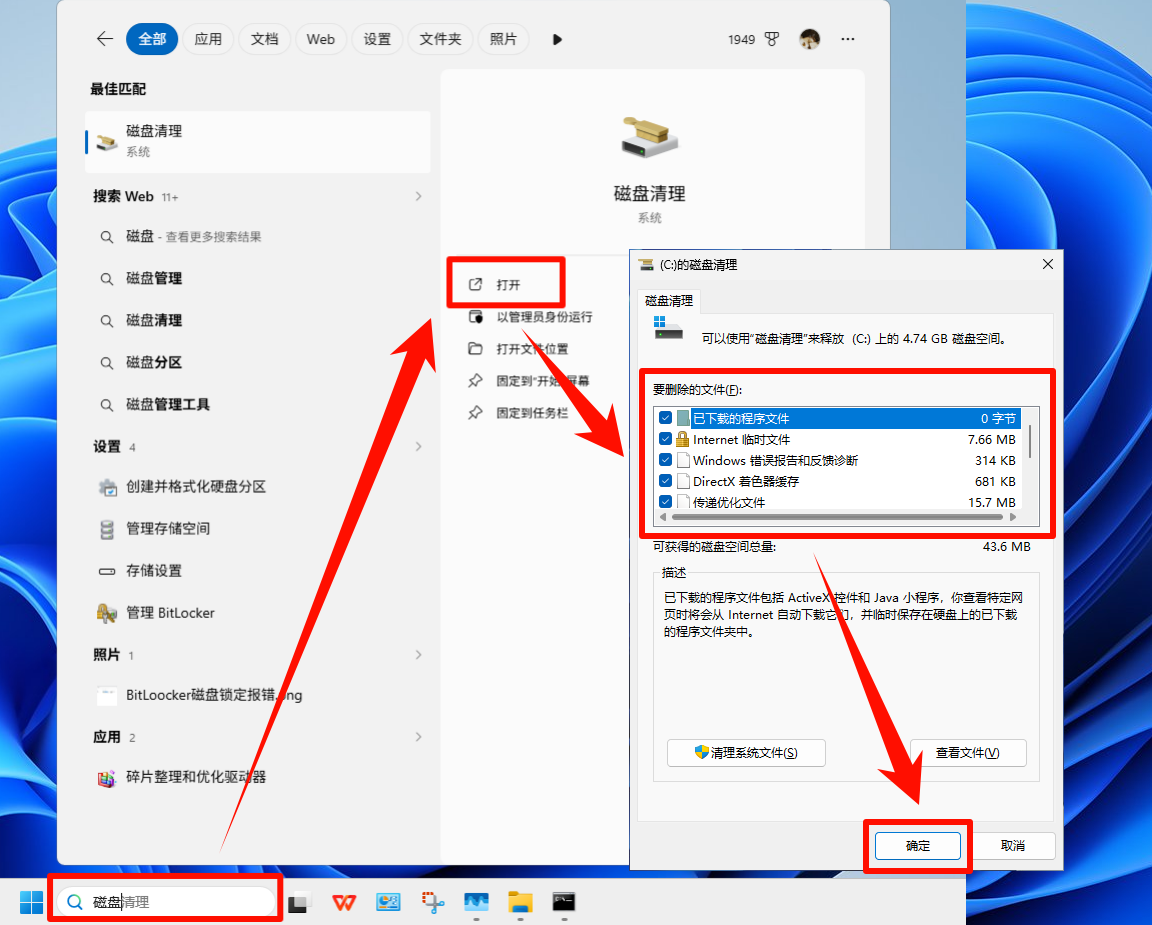Open the Control Panel taskbar icon
Viewport: 1152px width, 925px height.
pyautogui.click(x=388, y=901)
